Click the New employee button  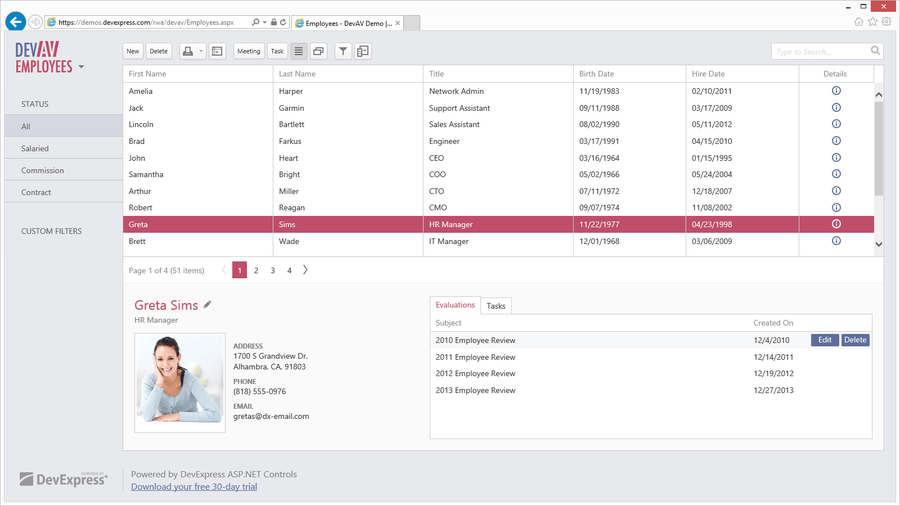click(x=133, y=51)
